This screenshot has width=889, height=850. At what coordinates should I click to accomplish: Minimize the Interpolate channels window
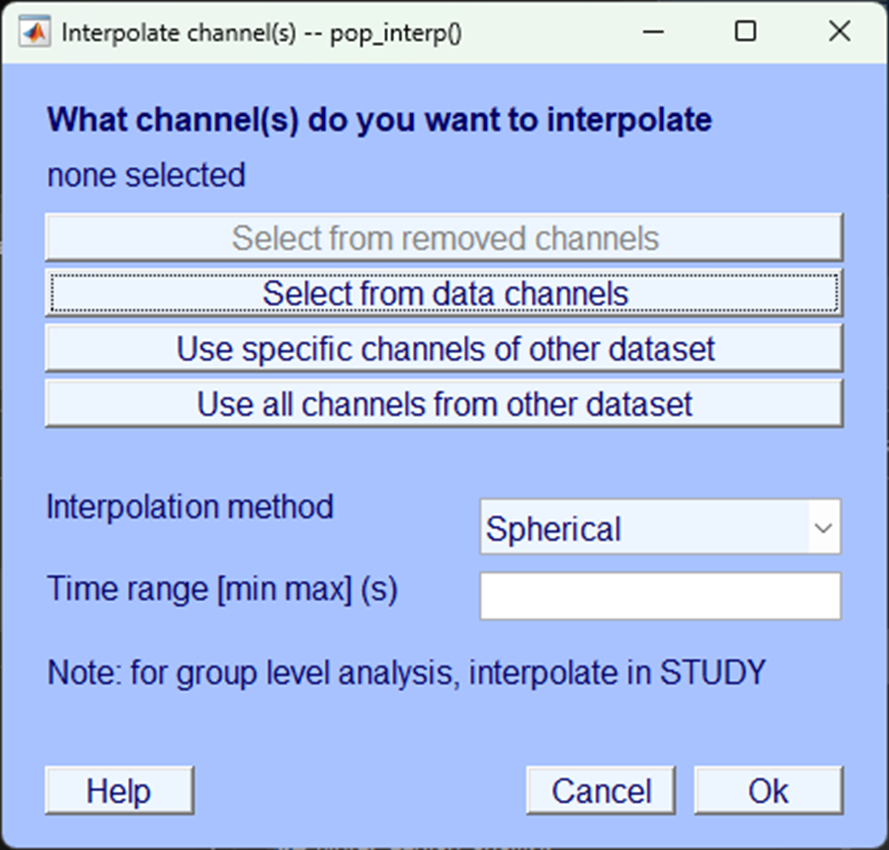click(x=652, y=31)
